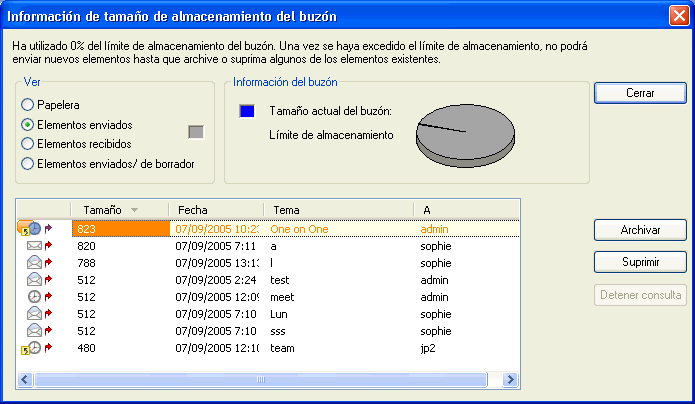Click recipient 'sophie' in the Lun row
The height and width of the screenshot is (404, 695).
(436, 314)
